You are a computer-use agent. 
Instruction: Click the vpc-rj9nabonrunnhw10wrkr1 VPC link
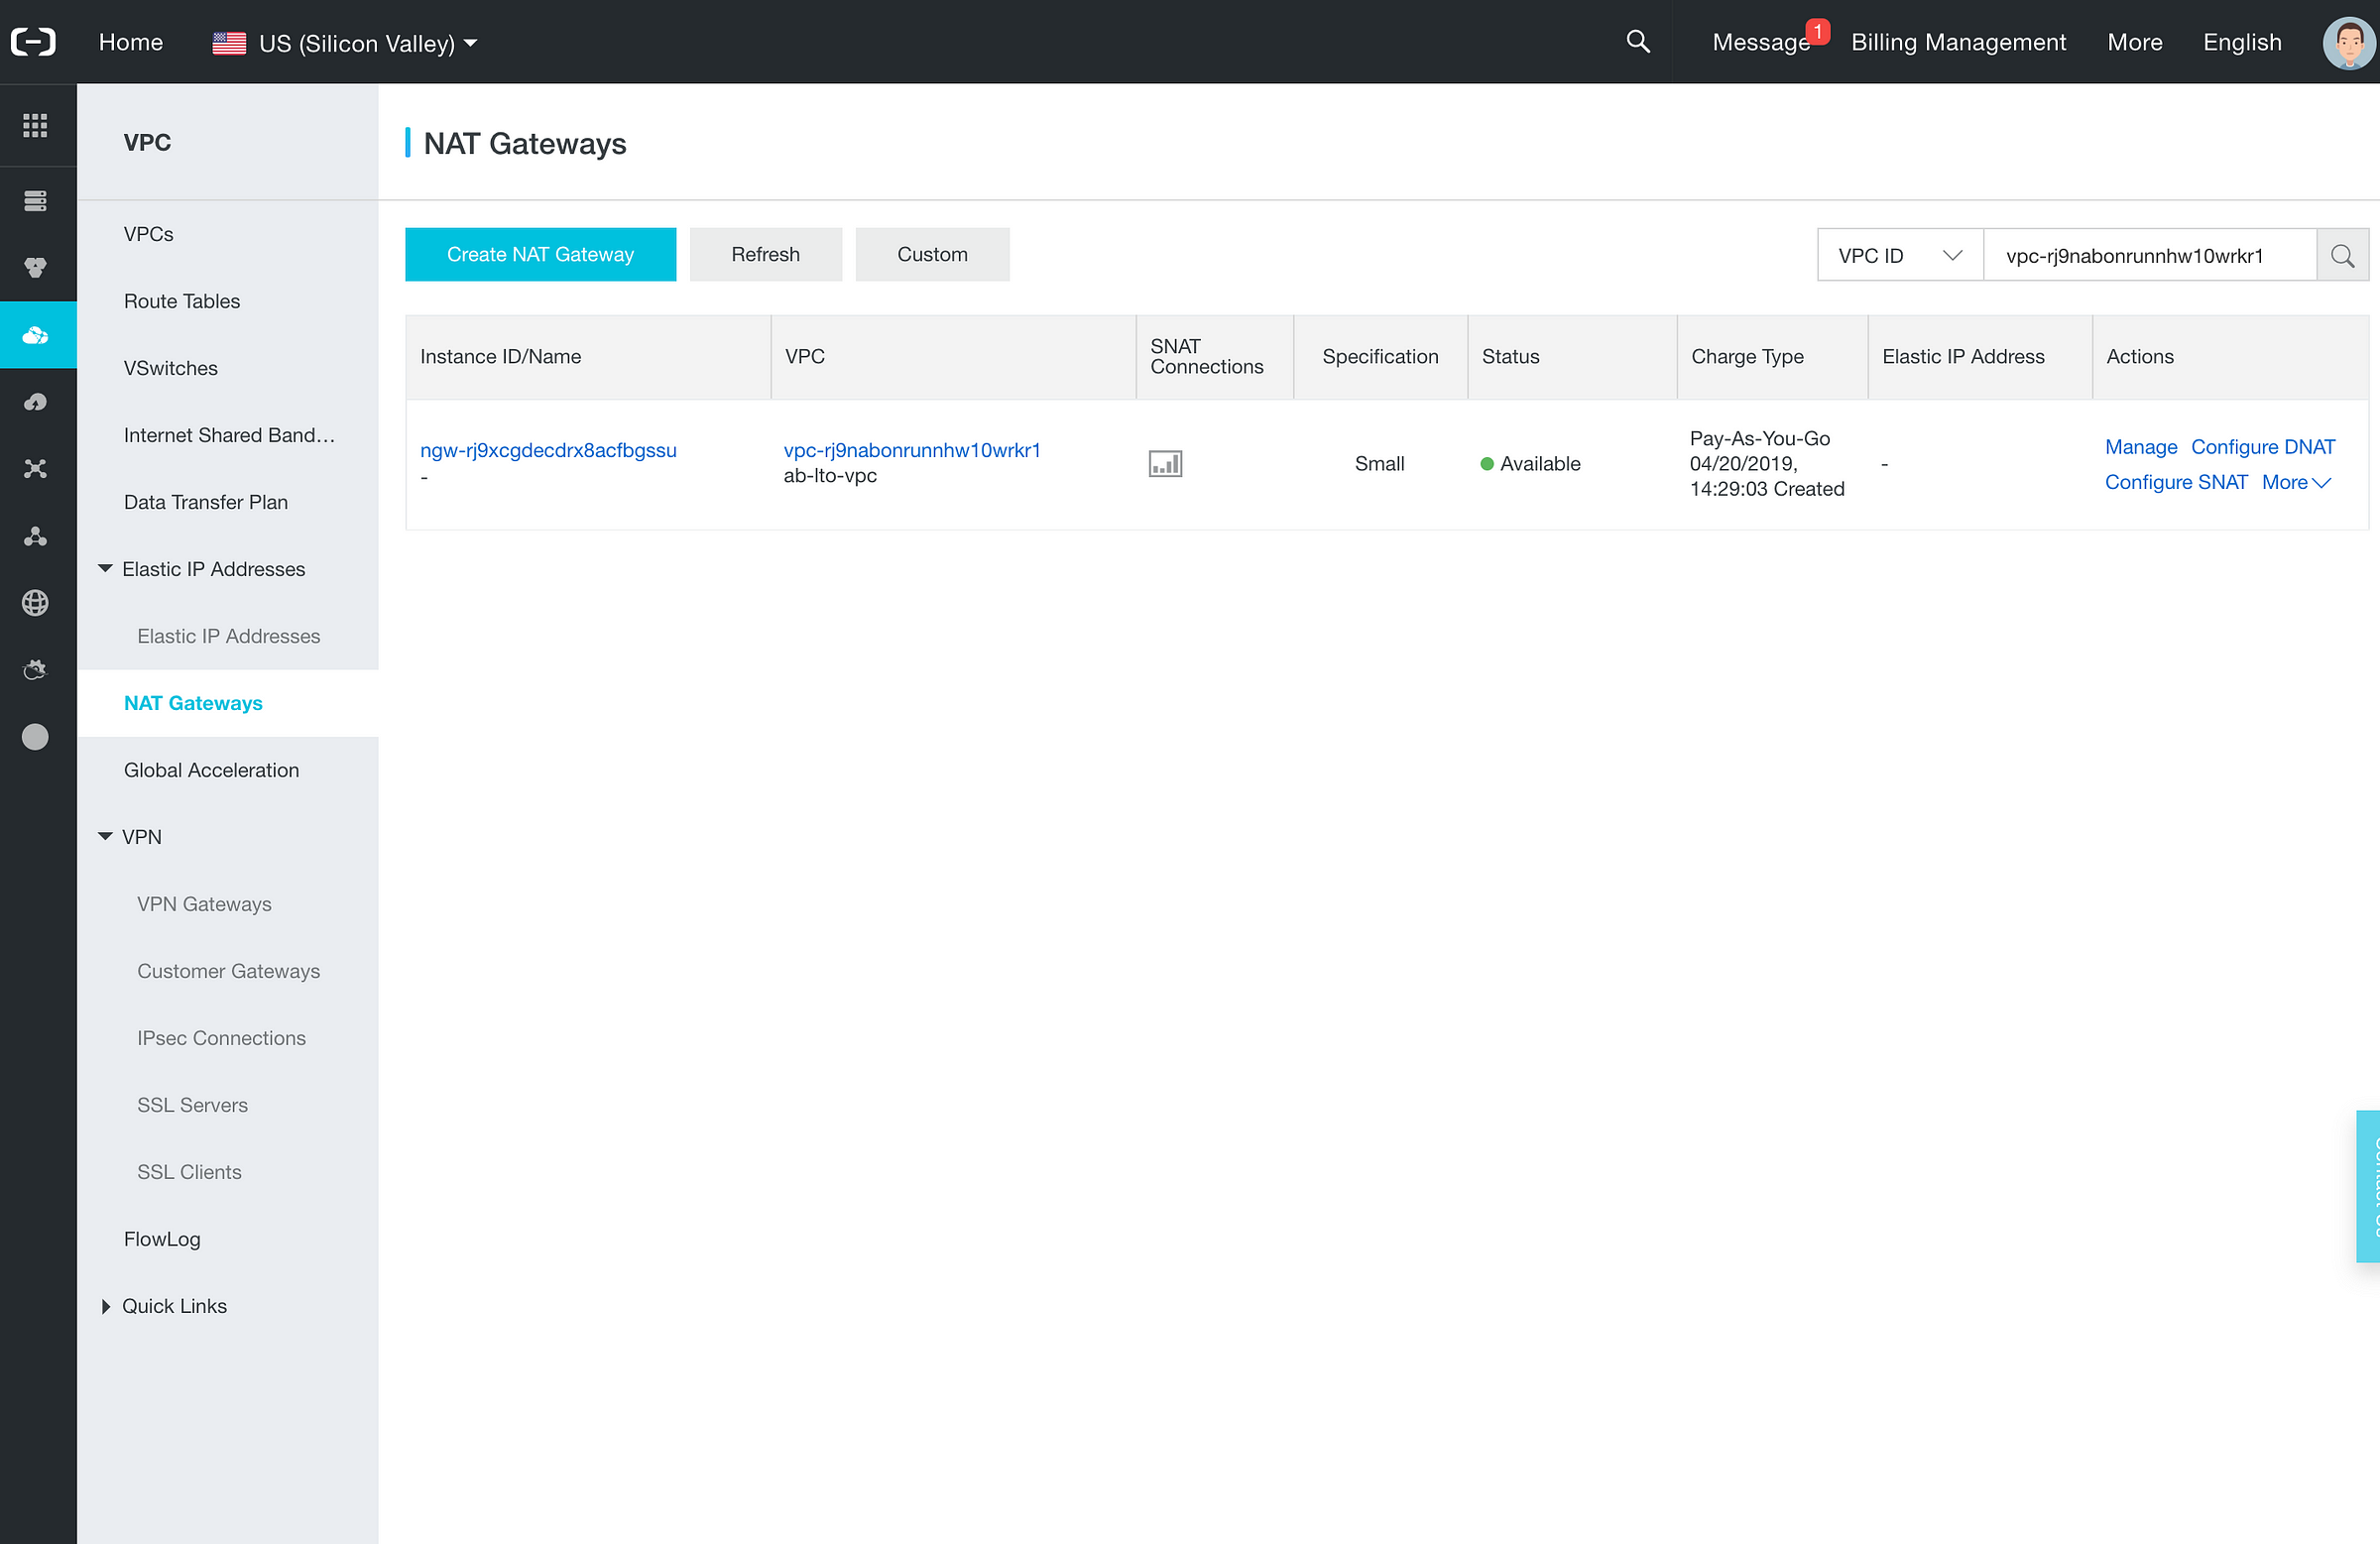point(910,447)
